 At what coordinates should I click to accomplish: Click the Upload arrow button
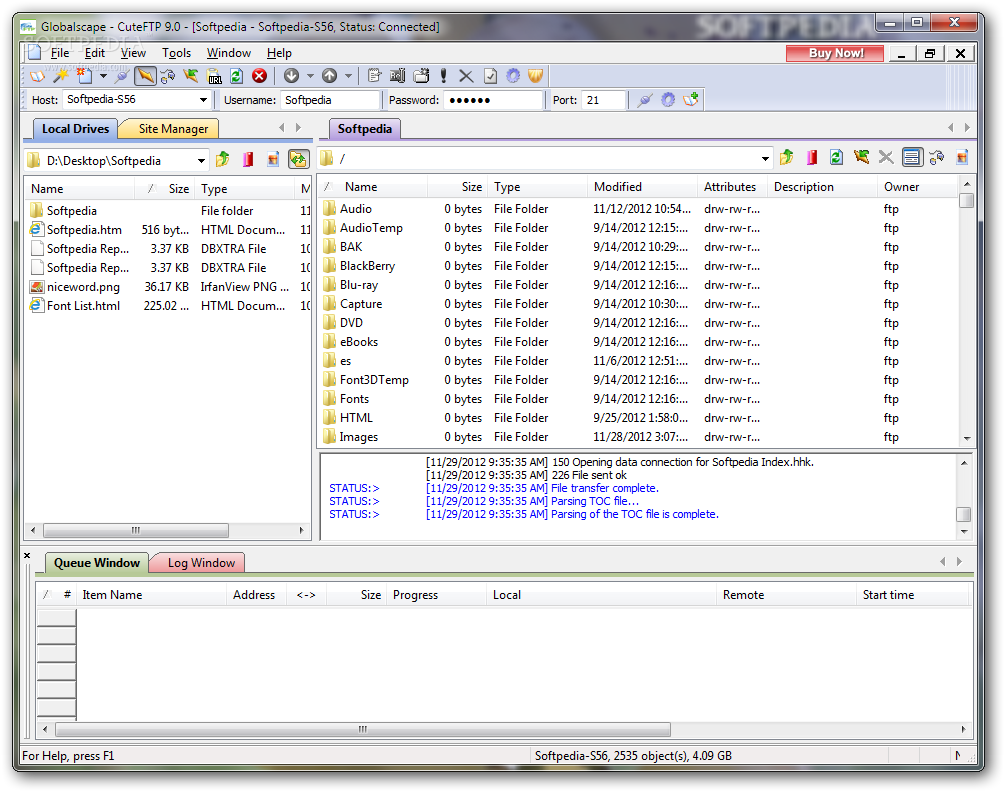coord(329,76)
